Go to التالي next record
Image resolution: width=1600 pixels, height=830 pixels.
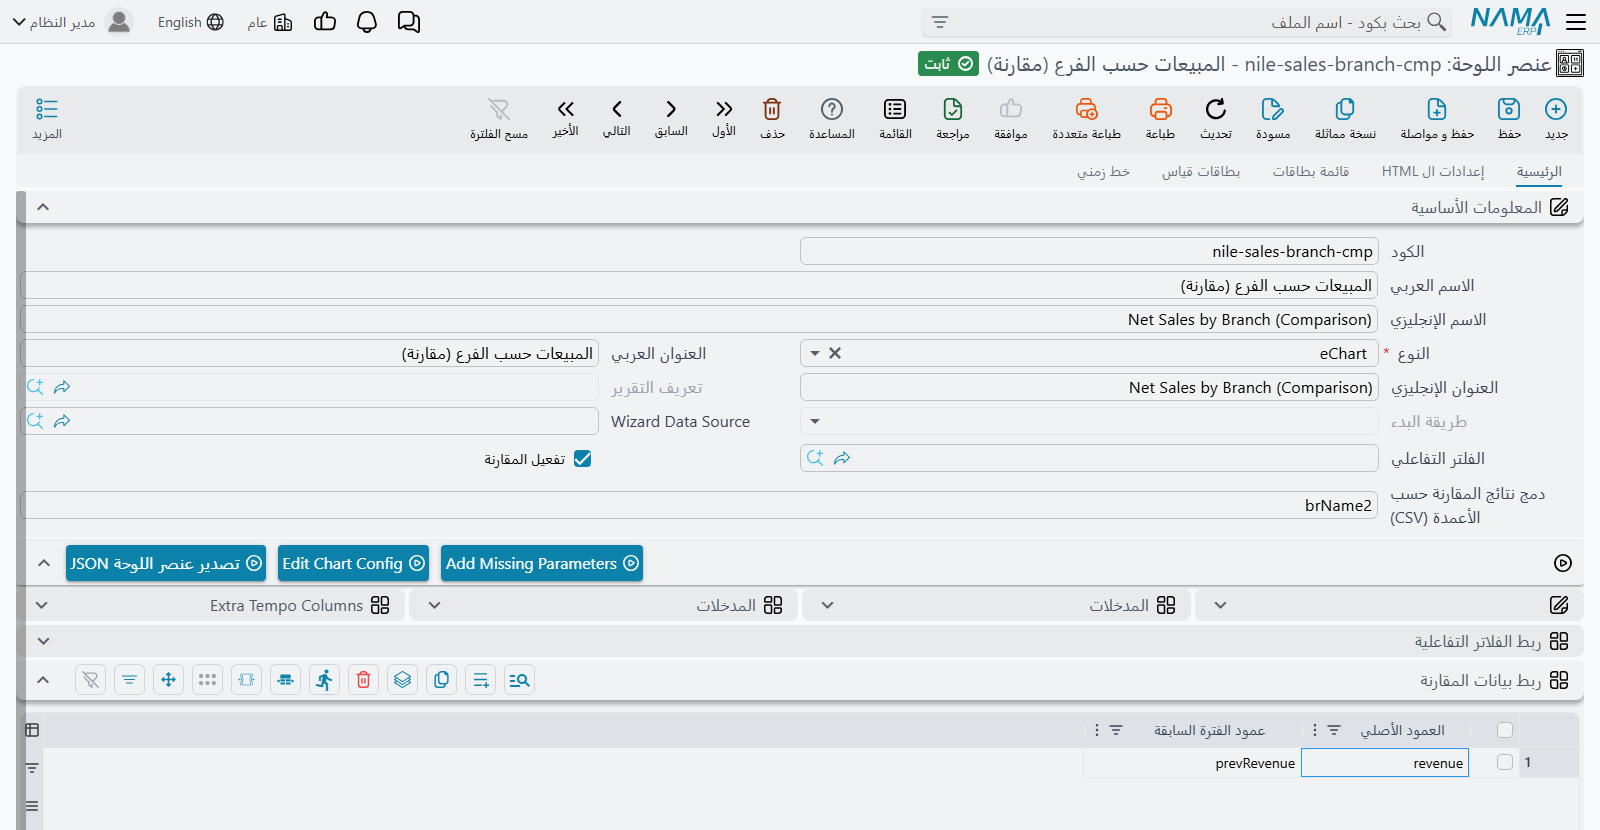coord(617,109)
